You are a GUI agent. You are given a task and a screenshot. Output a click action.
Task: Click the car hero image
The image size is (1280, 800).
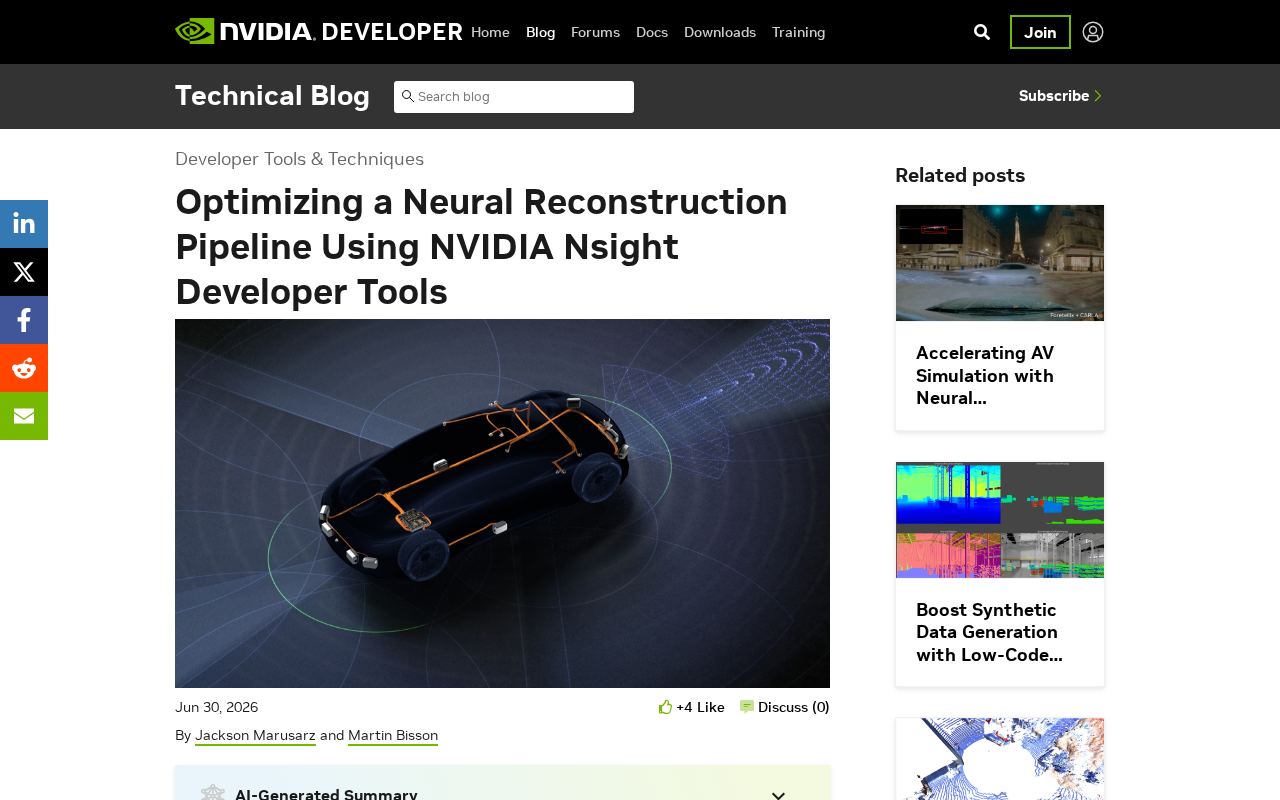pyautogui.click(x=502, y=503)
